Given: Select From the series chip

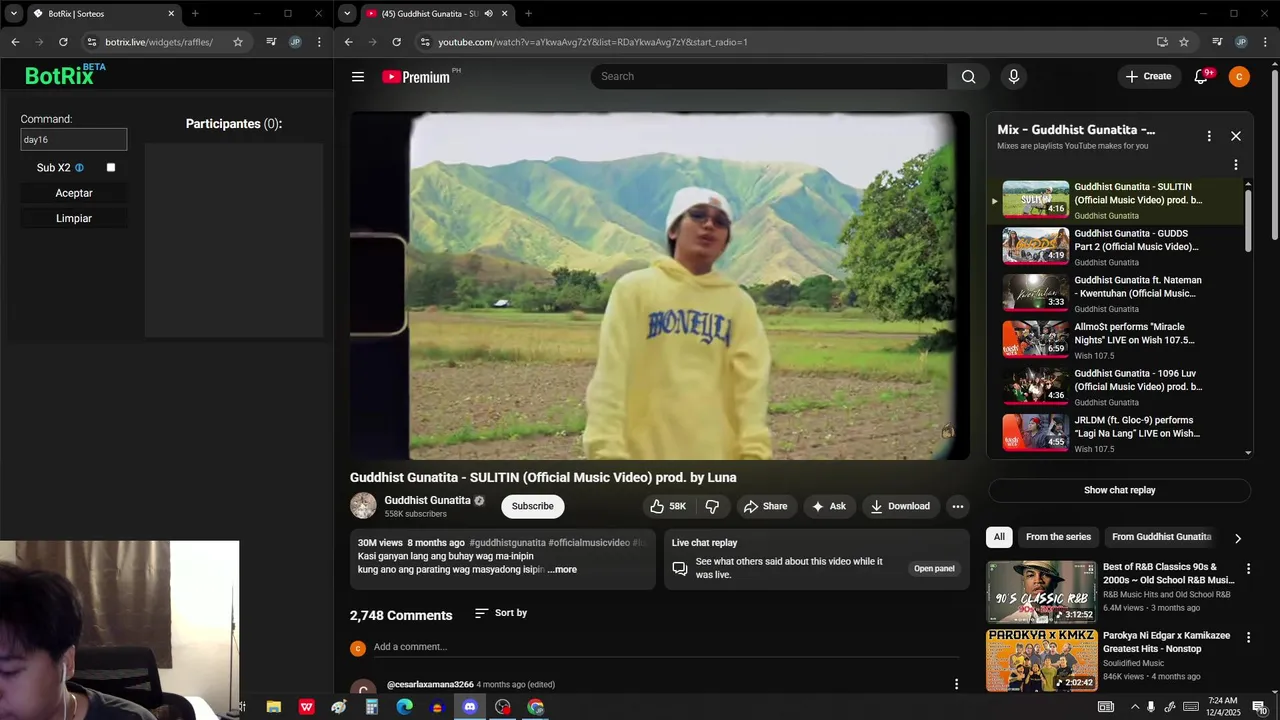Looking at the screenshot, I should point(1058,537).
